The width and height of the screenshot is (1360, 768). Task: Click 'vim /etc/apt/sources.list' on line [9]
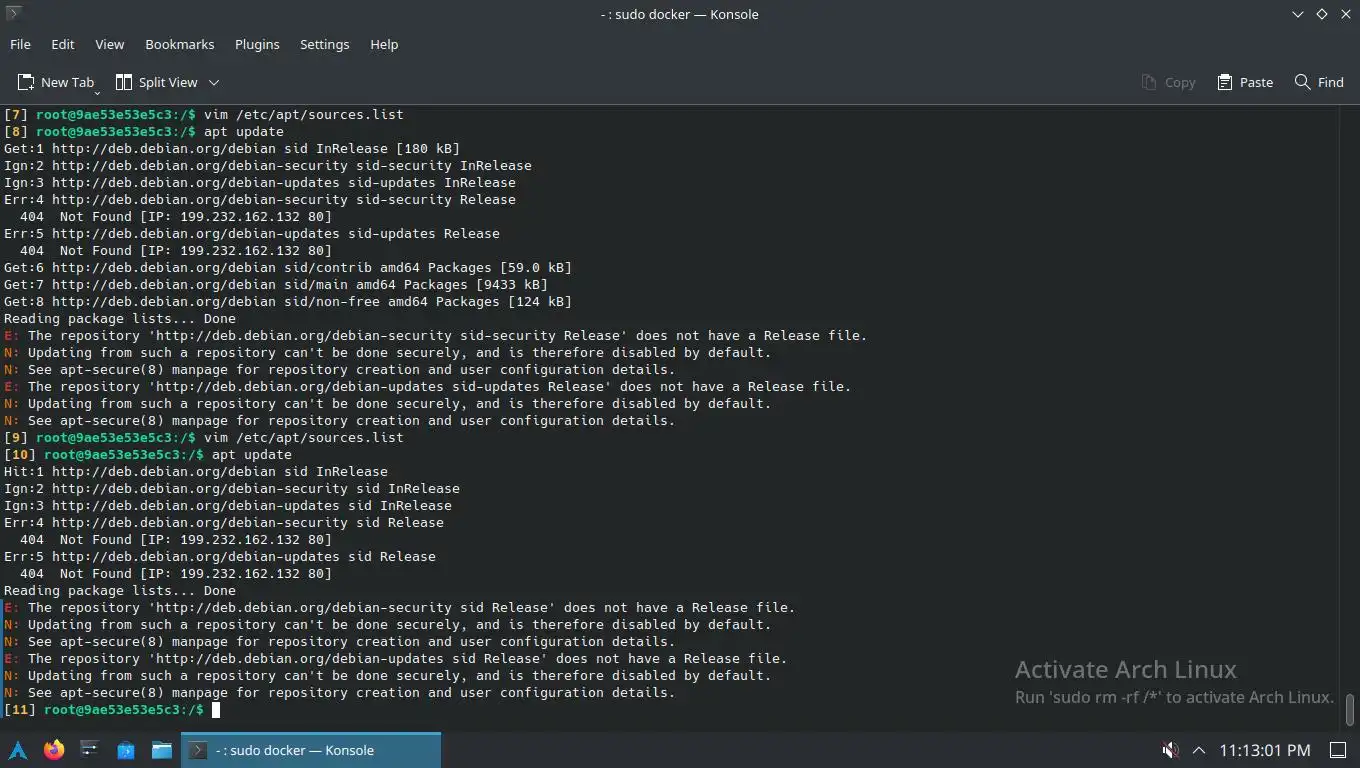(x=304, y=437)
